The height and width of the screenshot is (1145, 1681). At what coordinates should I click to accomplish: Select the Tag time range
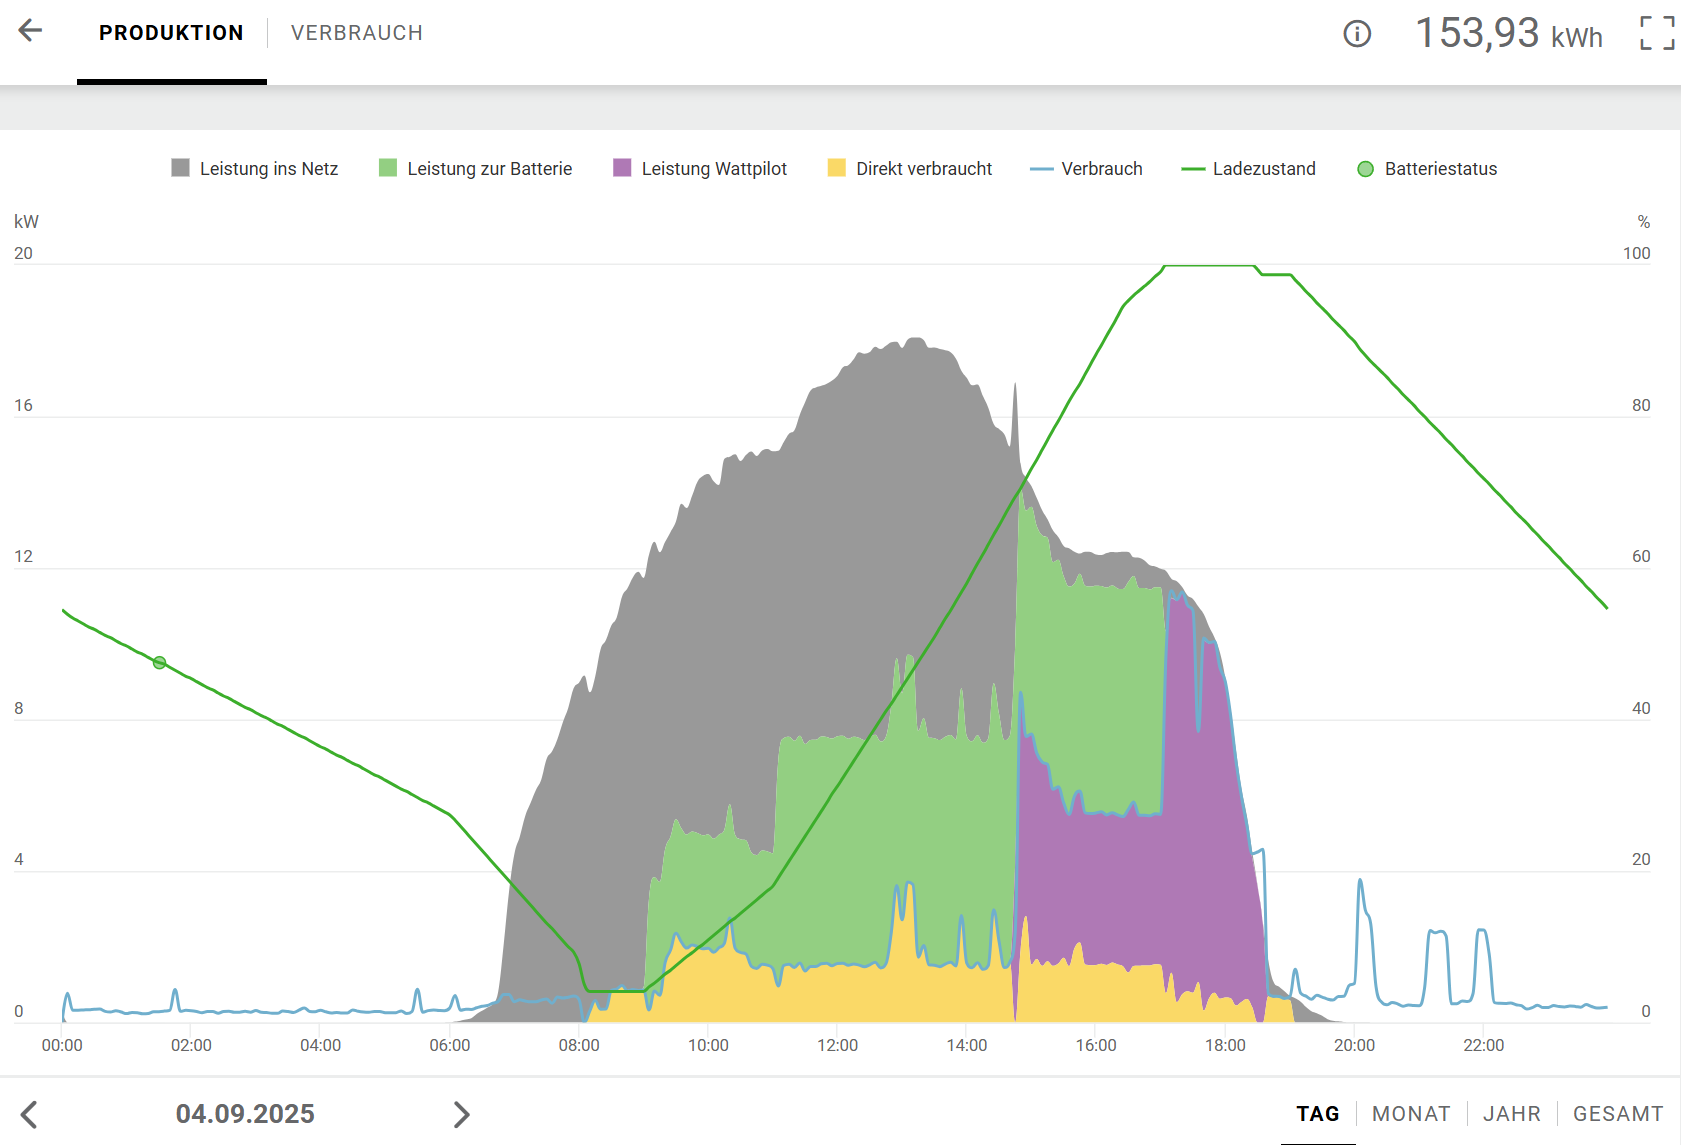(x=1317, y=1114)
